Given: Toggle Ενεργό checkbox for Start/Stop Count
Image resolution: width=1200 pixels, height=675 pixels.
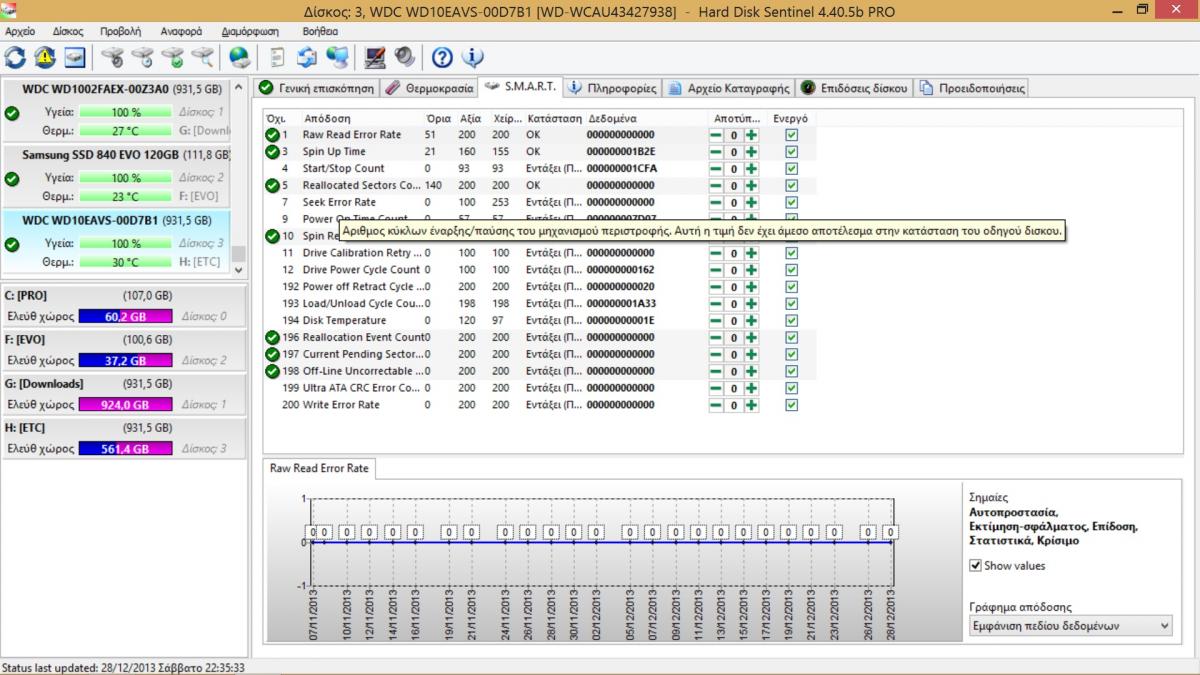Looking at the screenshot, I should click(x=792, y=169).
